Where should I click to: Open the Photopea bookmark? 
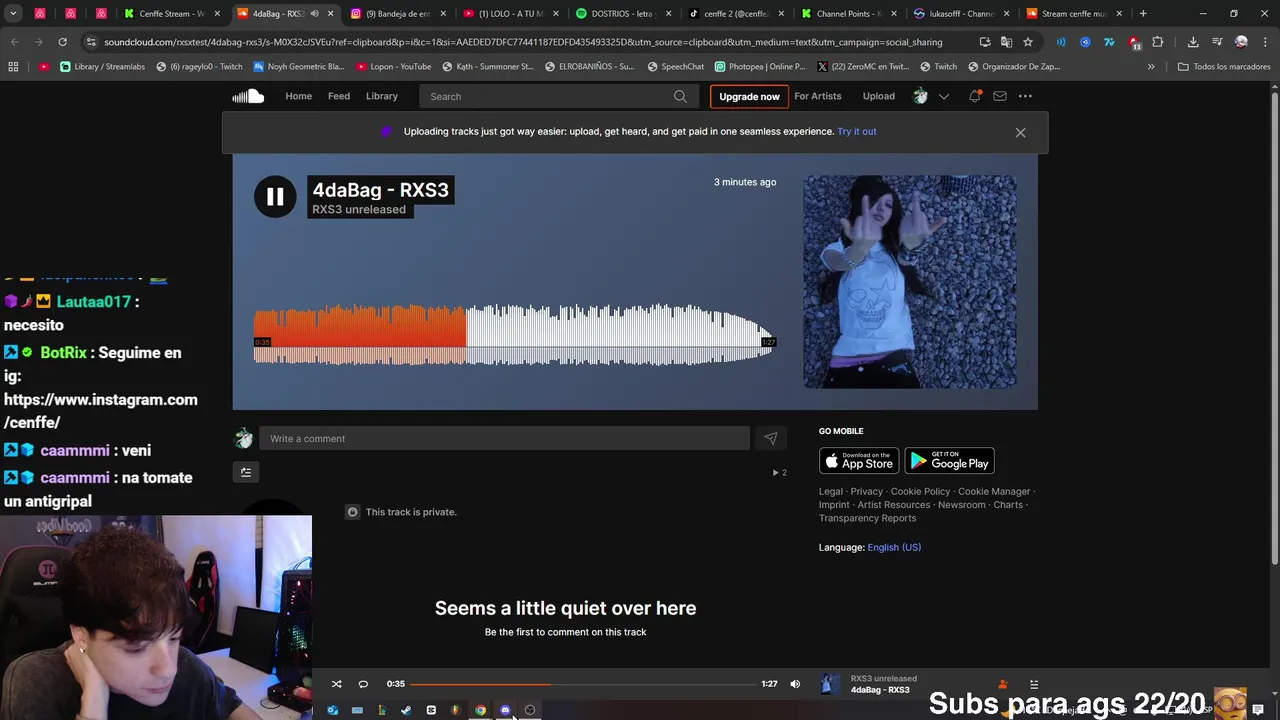[x=760, y=66]
